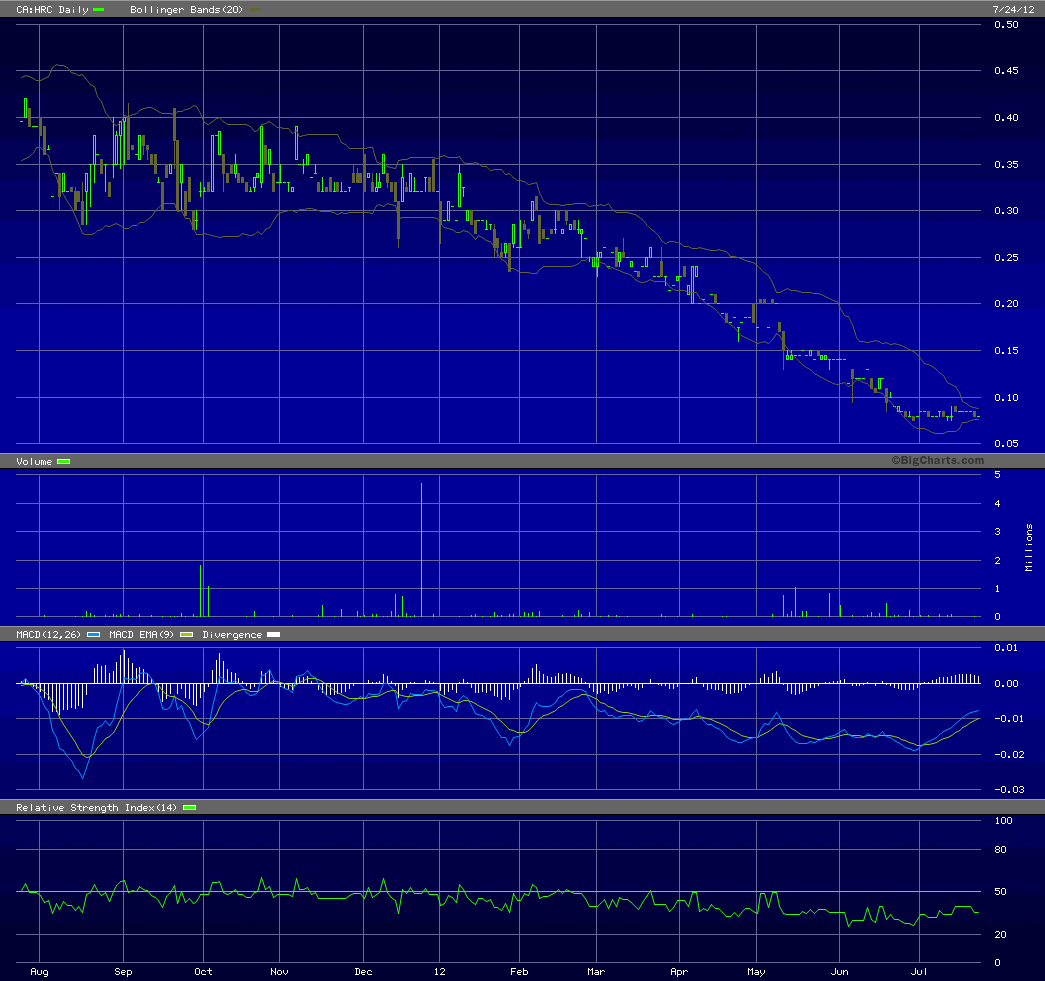1045x981 pixels.
Task: Click the green CA:HRC Daily legend swatch
Action: coord(99,9)
